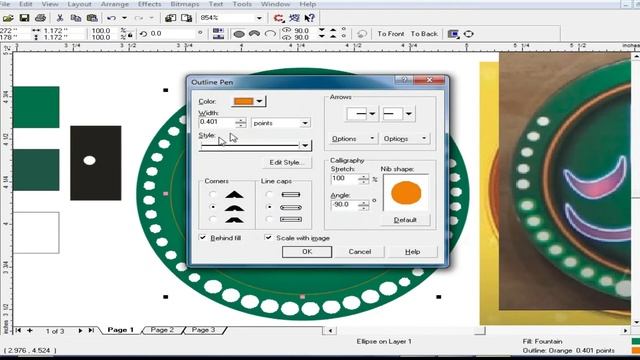Click the orange Nib shape preview
Image resolution: width=640 pixels, height=360 pixels.
406,193
